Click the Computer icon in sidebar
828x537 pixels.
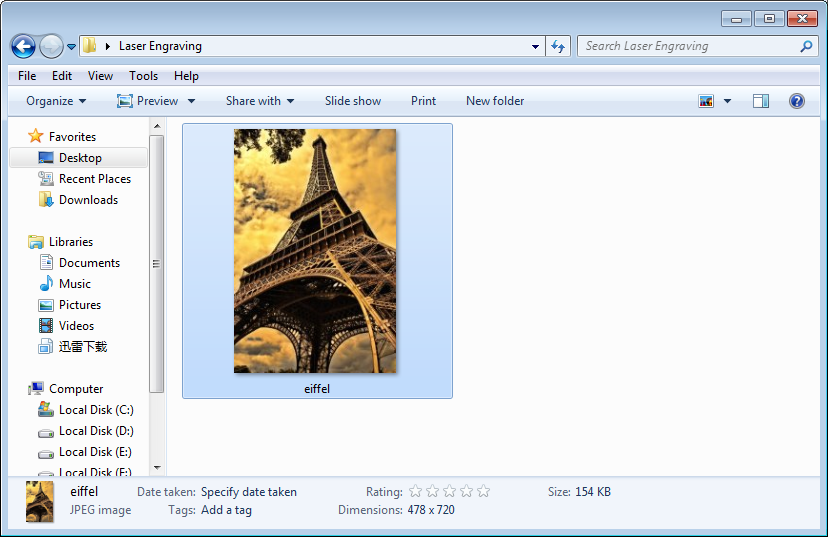click(36, 389)
